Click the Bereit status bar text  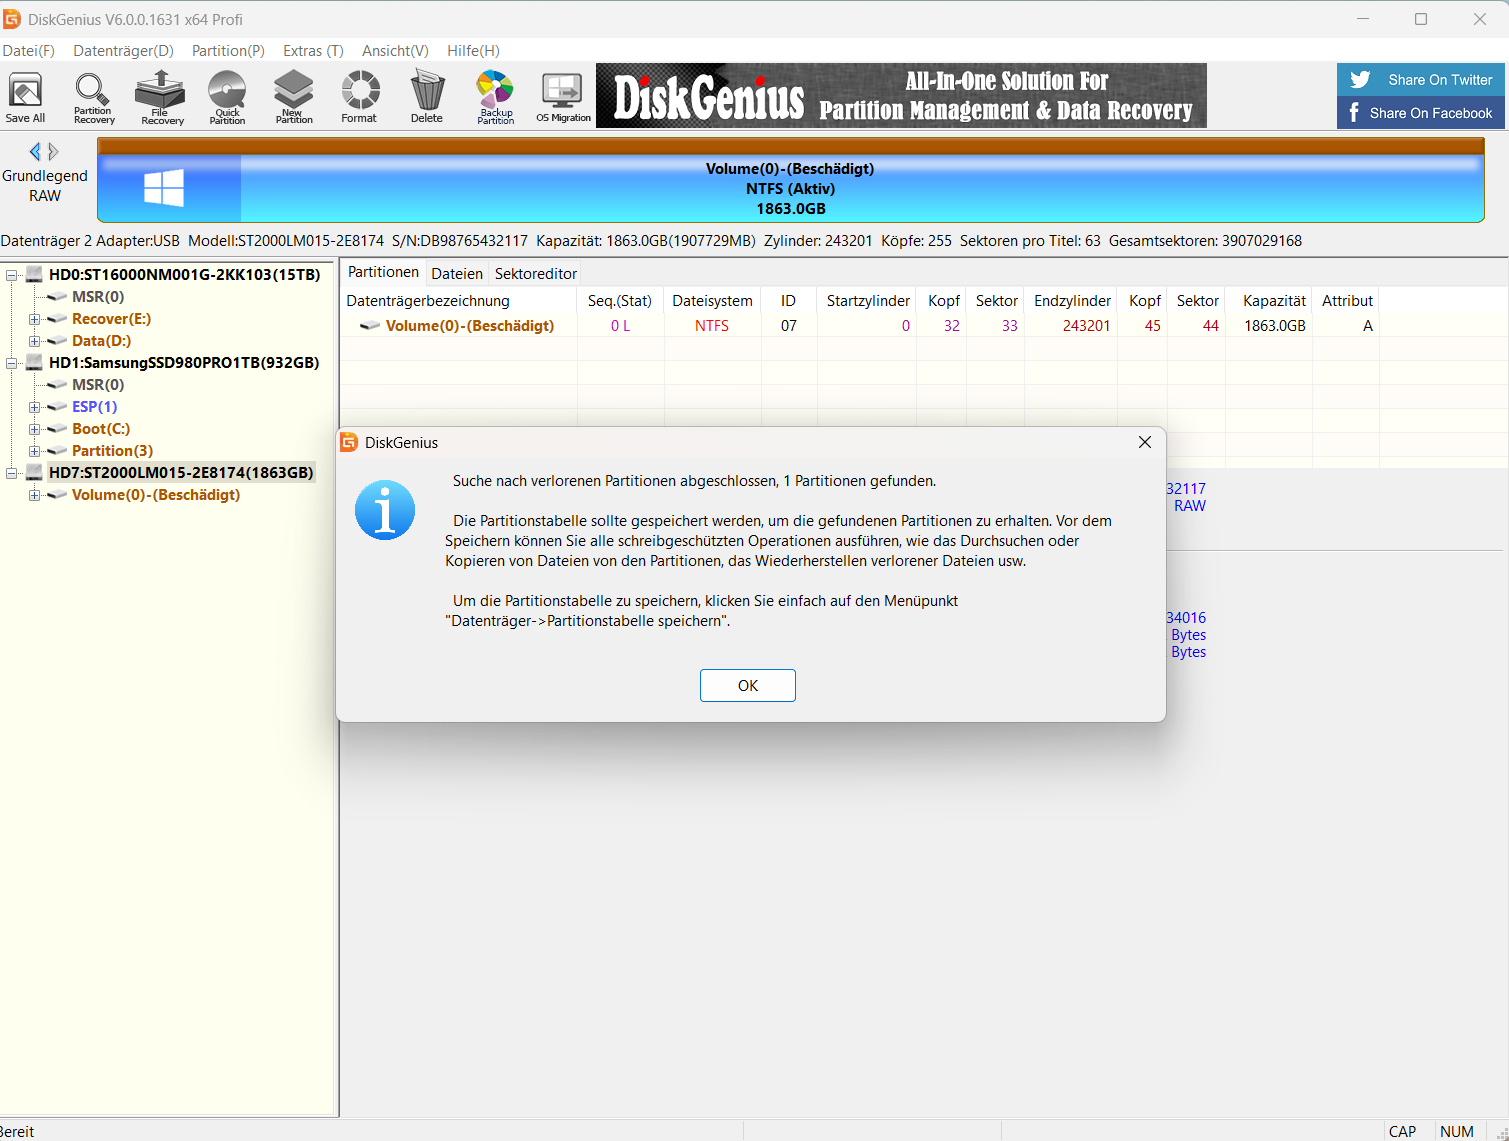(x=17, y=1132)
